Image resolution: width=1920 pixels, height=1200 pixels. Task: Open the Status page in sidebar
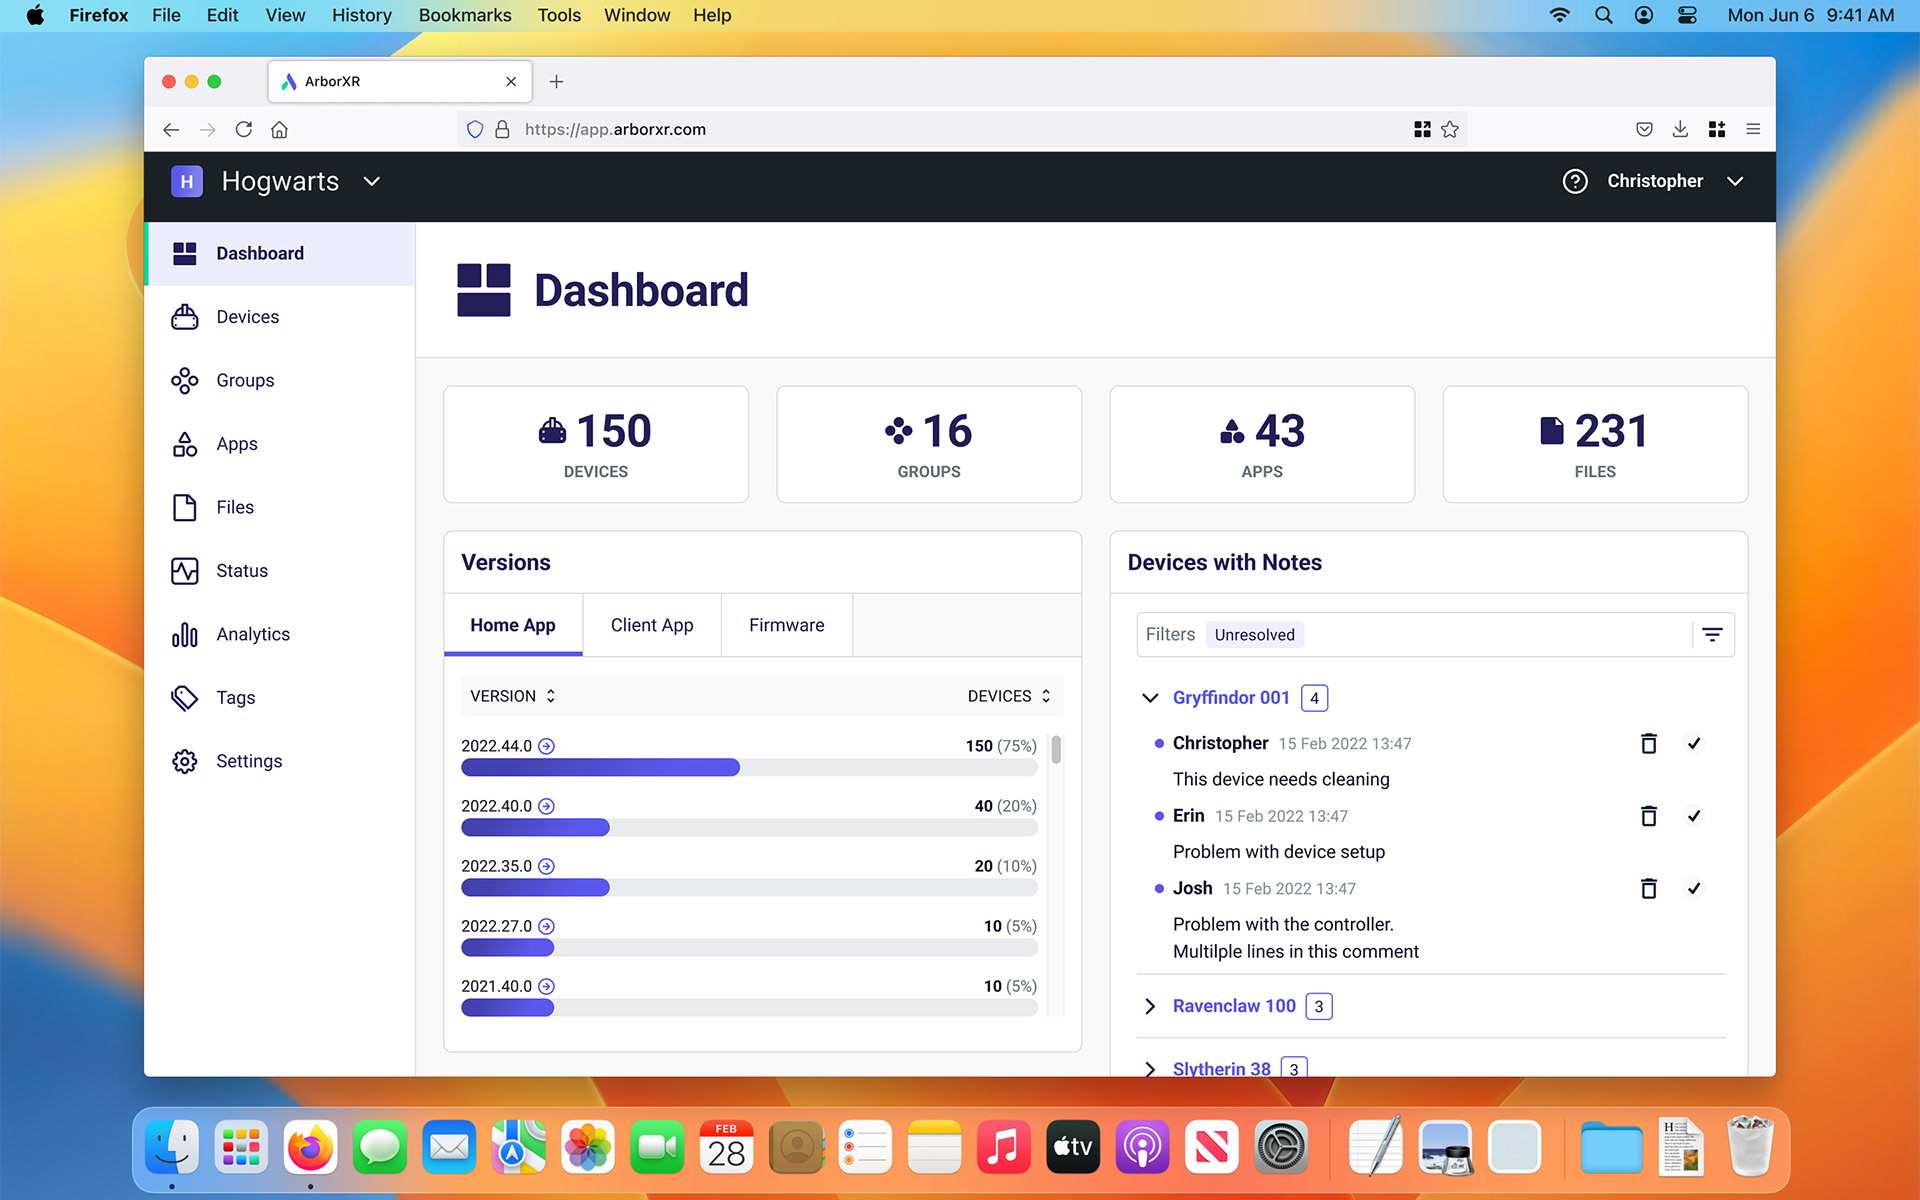pyautogui.click(x=279, y=571)
